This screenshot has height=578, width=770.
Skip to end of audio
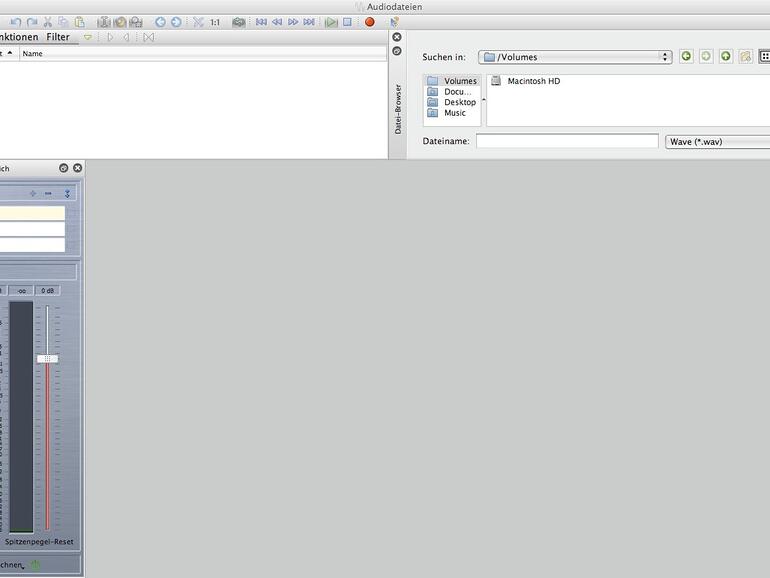click(309, 22)
